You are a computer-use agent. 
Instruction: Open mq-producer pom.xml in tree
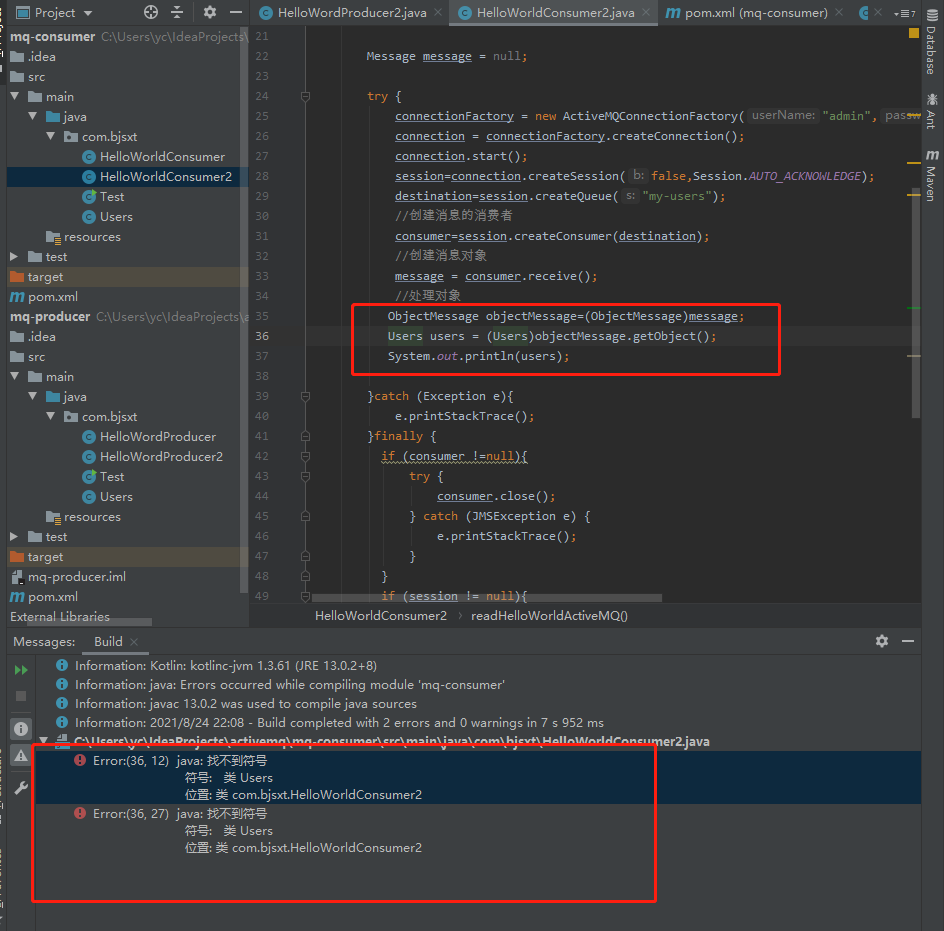[52, 596]
